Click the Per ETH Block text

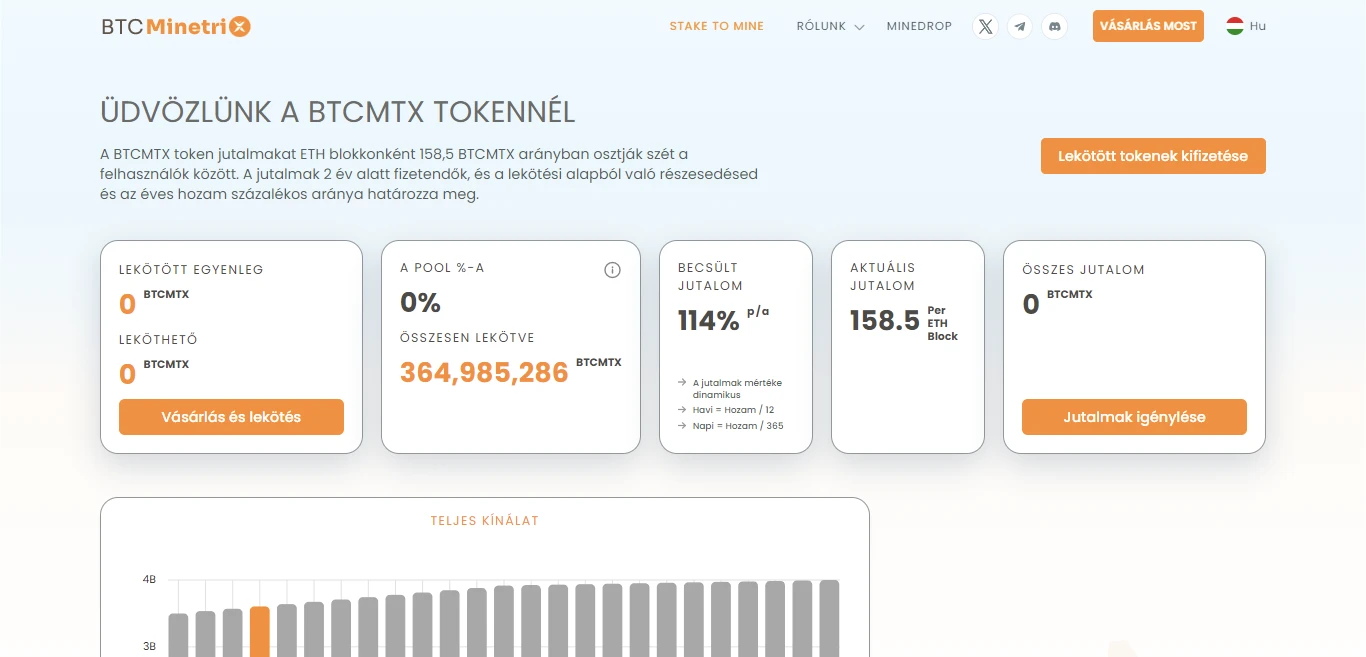pyautogui.click(x=942, y=323)
